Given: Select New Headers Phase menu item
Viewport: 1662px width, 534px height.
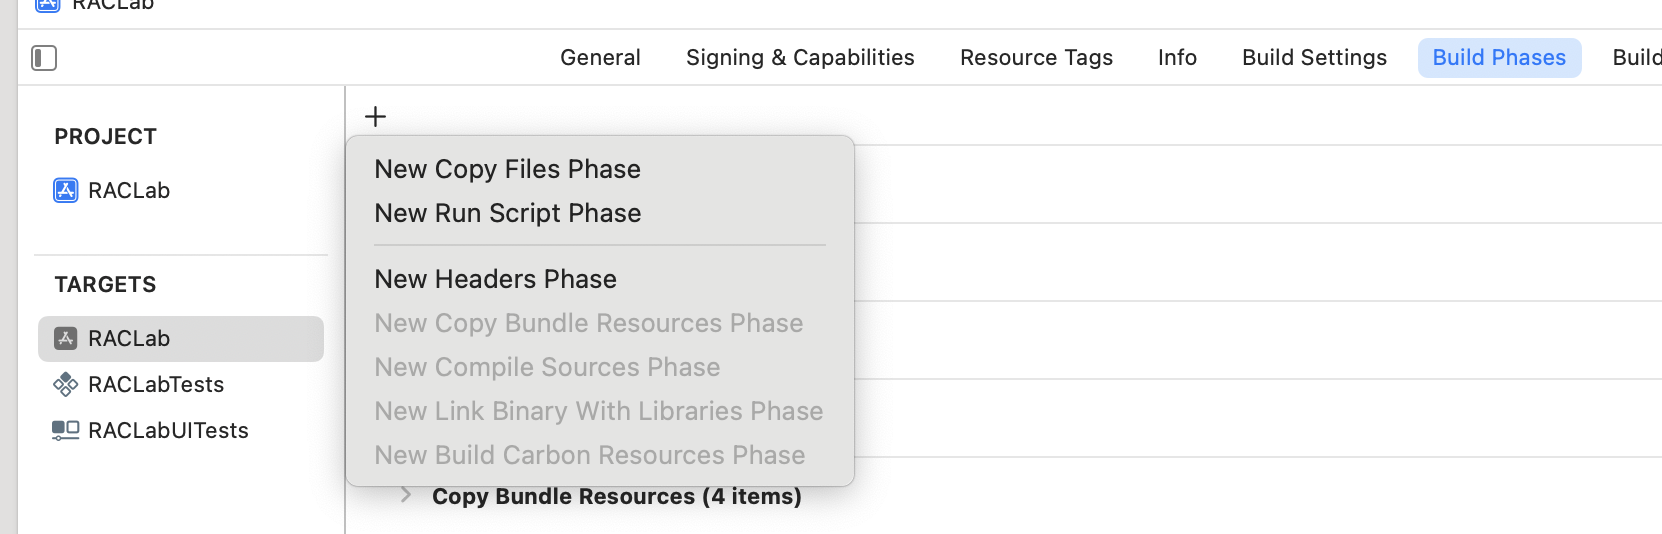Looking at the screenshot, I should [x=495, y=279].
